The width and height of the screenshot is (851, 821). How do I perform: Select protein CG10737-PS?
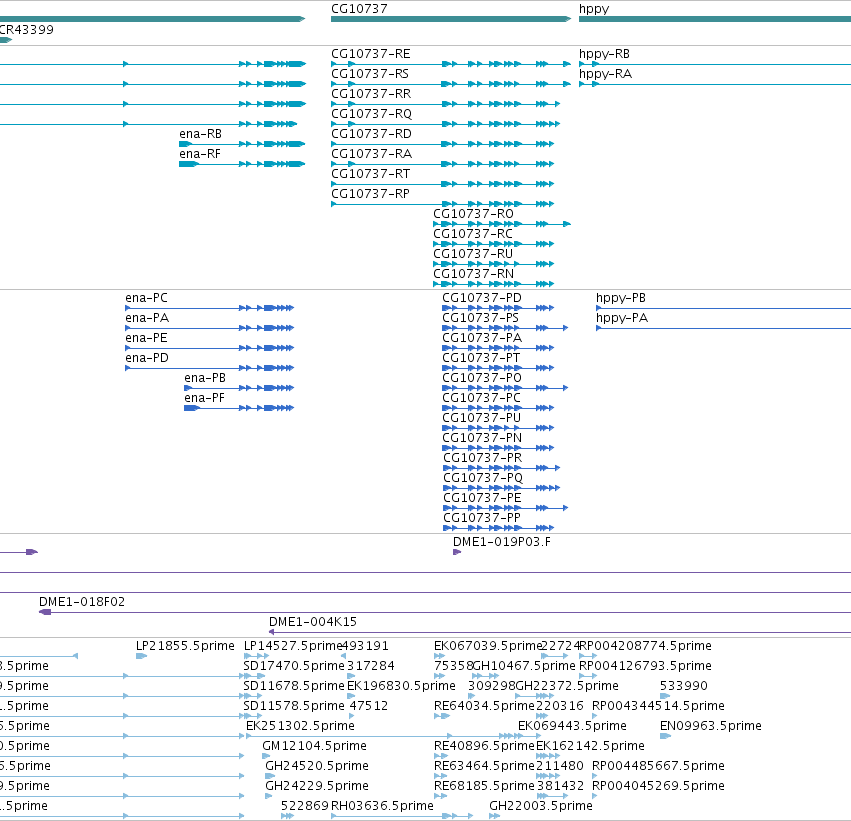[480, 318]
